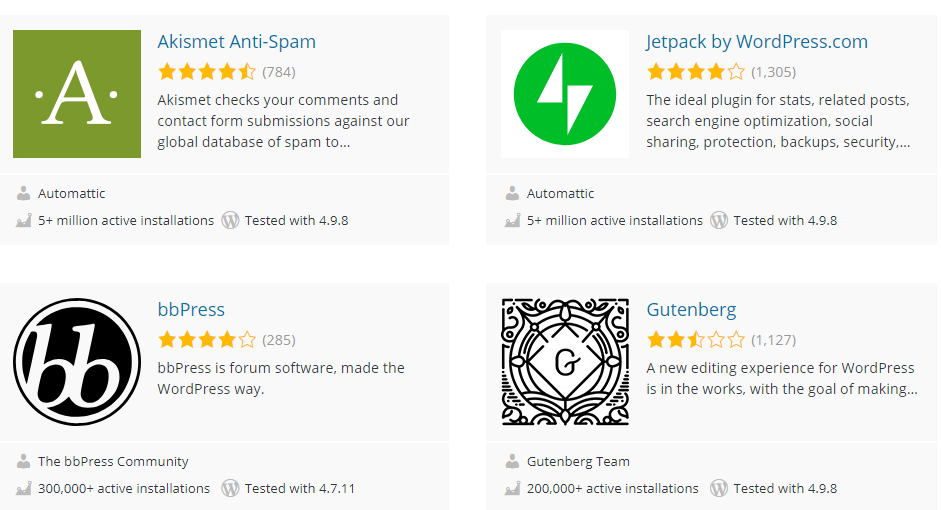Open the bbPress plugin title link
941x510 pixels.
(x=191, y=309)
